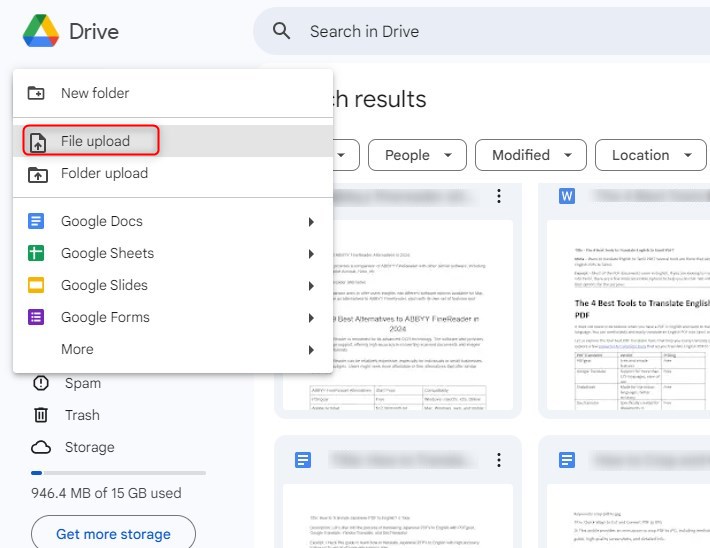This screenshot has height=548, width=710.
Task: Click the green Google Sheets icon
Action: (36, 253)
